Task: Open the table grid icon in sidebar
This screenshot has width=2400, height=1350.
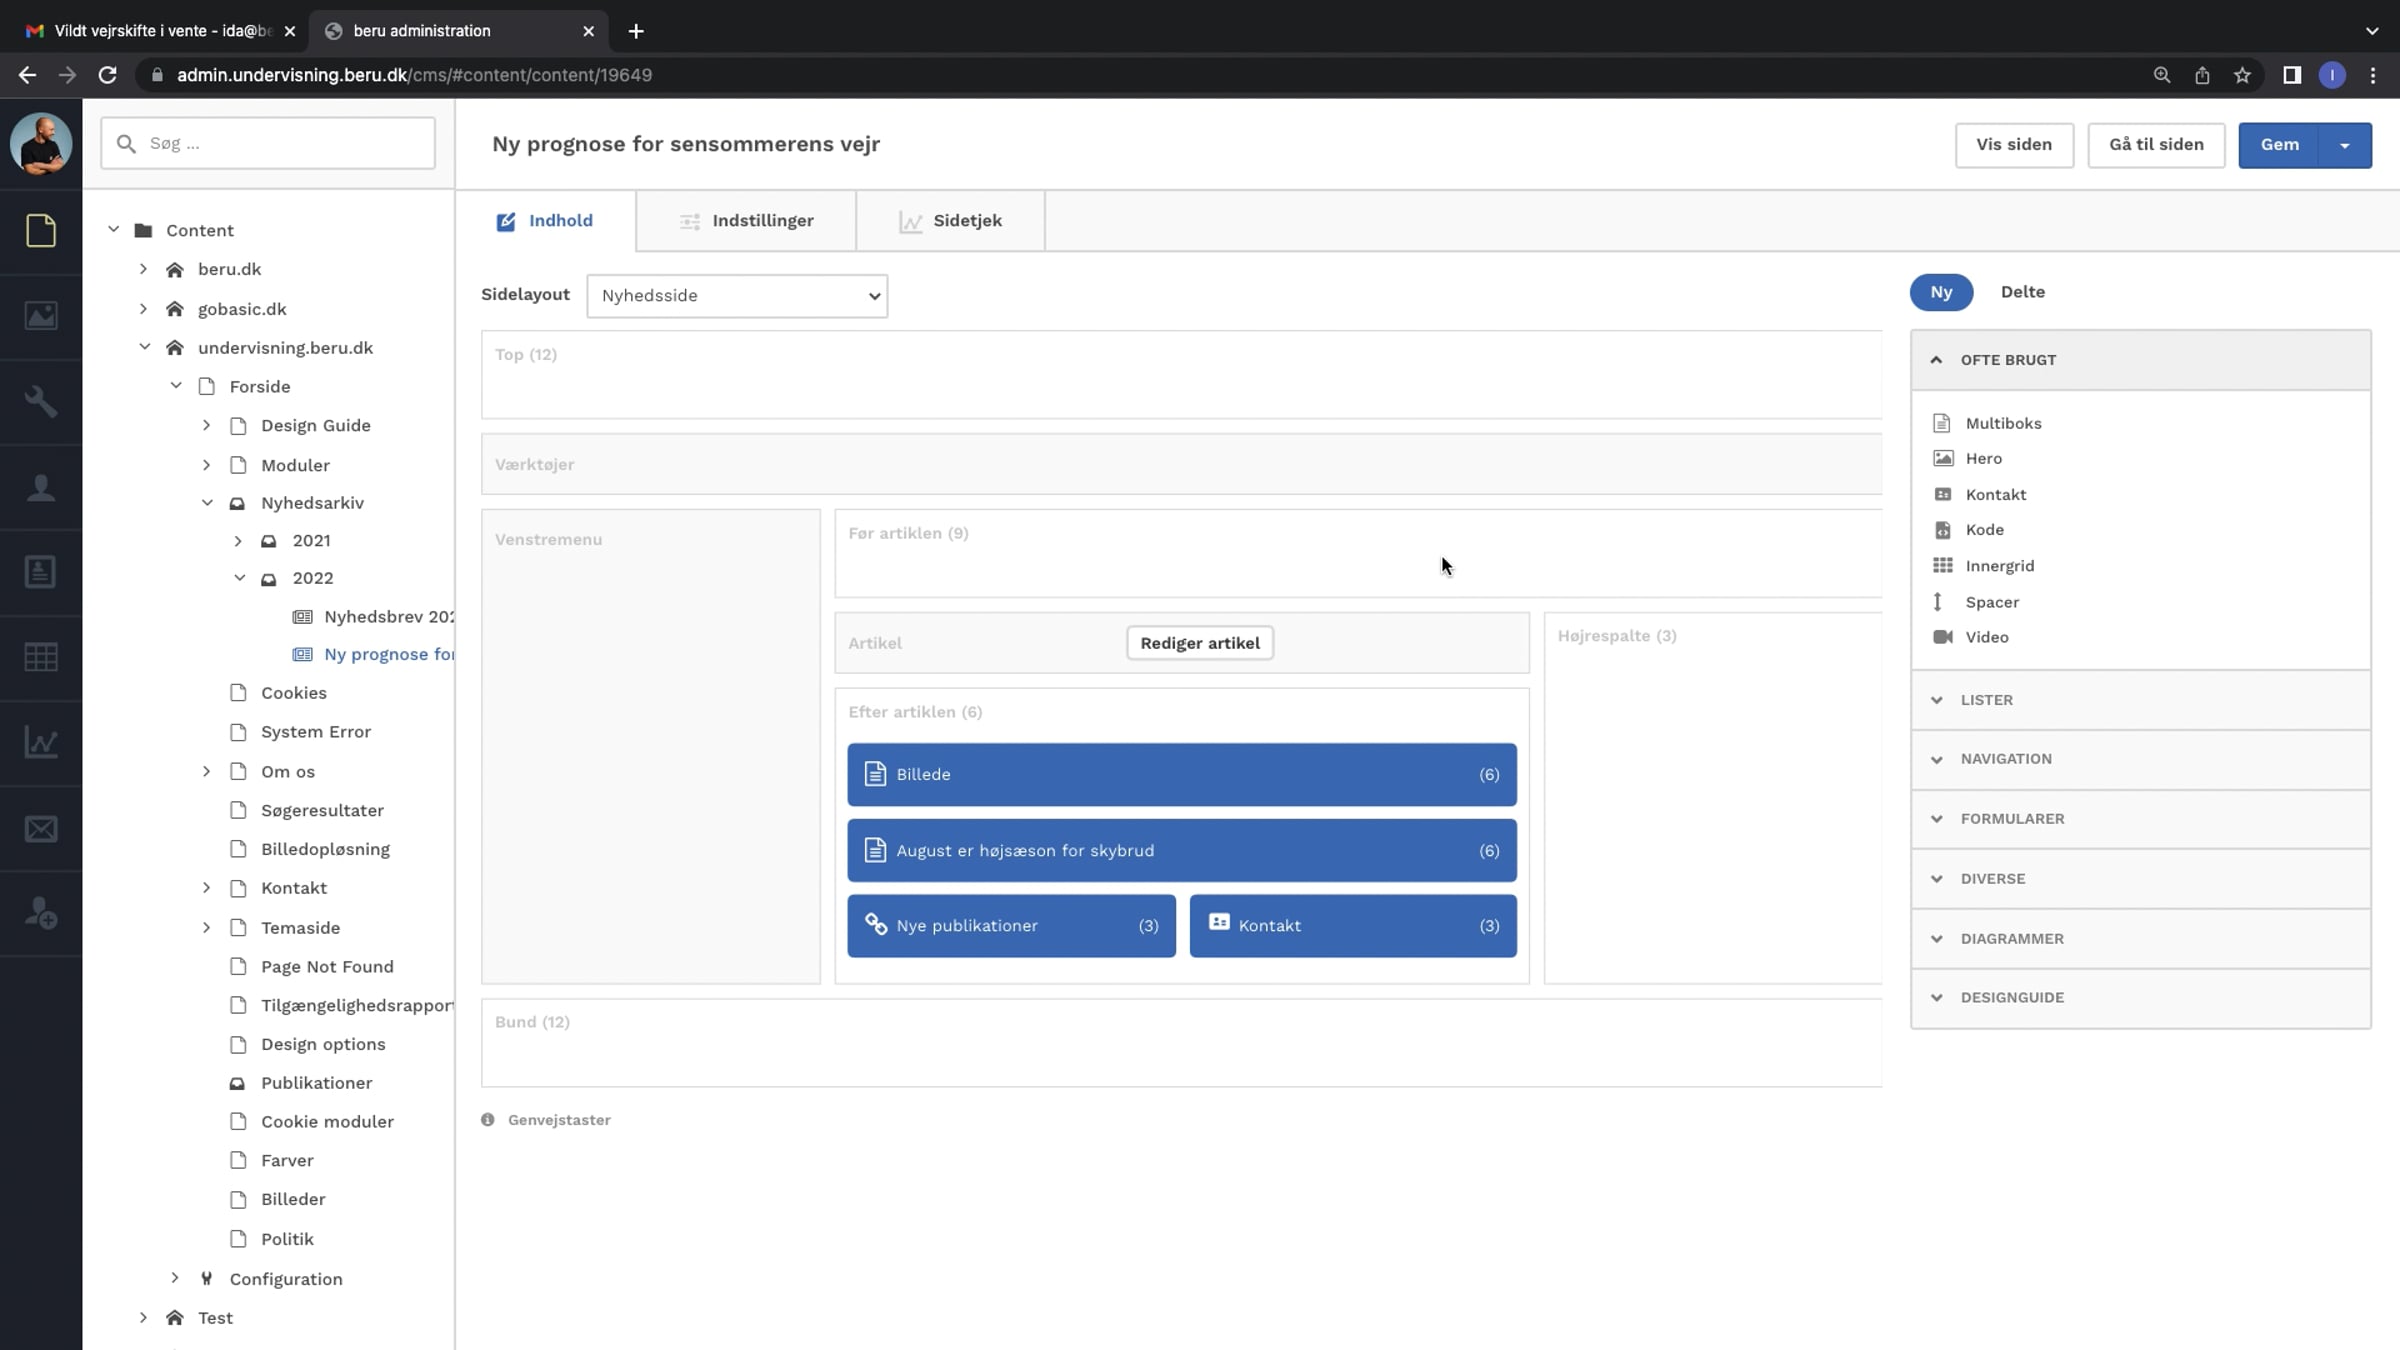Action: point(41,657)
